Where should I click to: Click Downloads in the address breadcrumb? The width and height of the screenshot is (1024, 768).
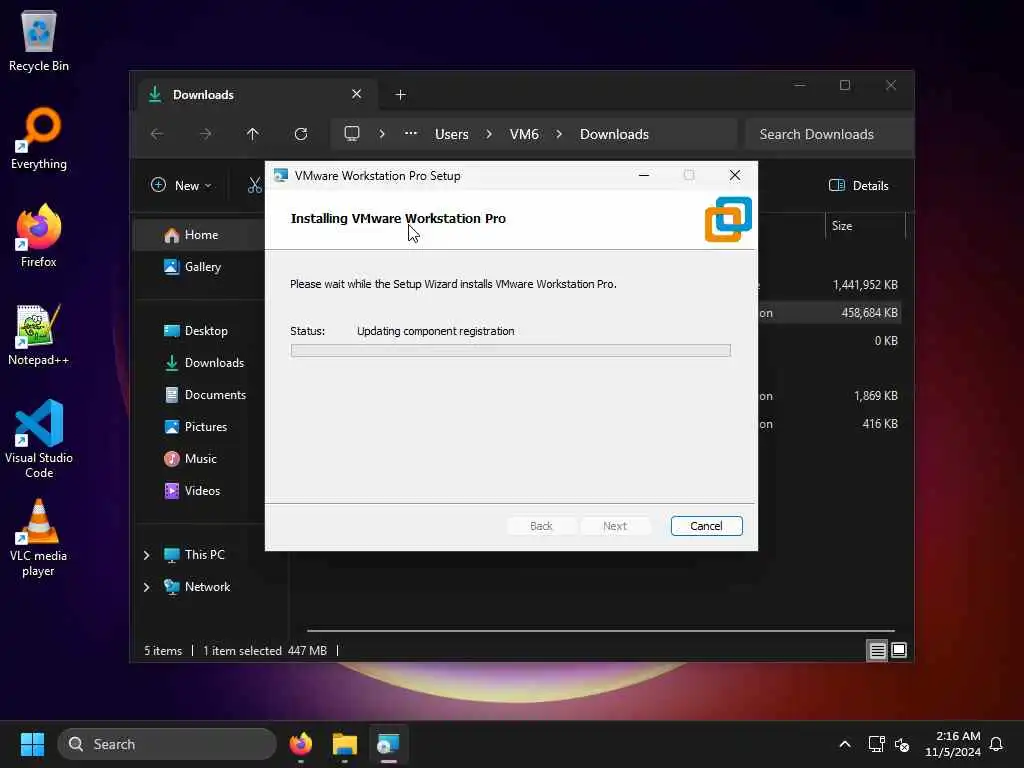[615, 134]
